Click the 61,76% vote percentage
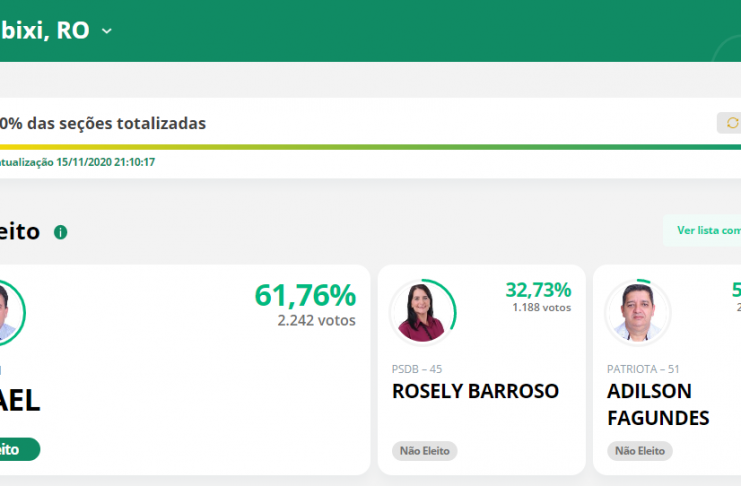Image resolution: width=741 pixels, height=486 pixels. [x=305, y=295]
